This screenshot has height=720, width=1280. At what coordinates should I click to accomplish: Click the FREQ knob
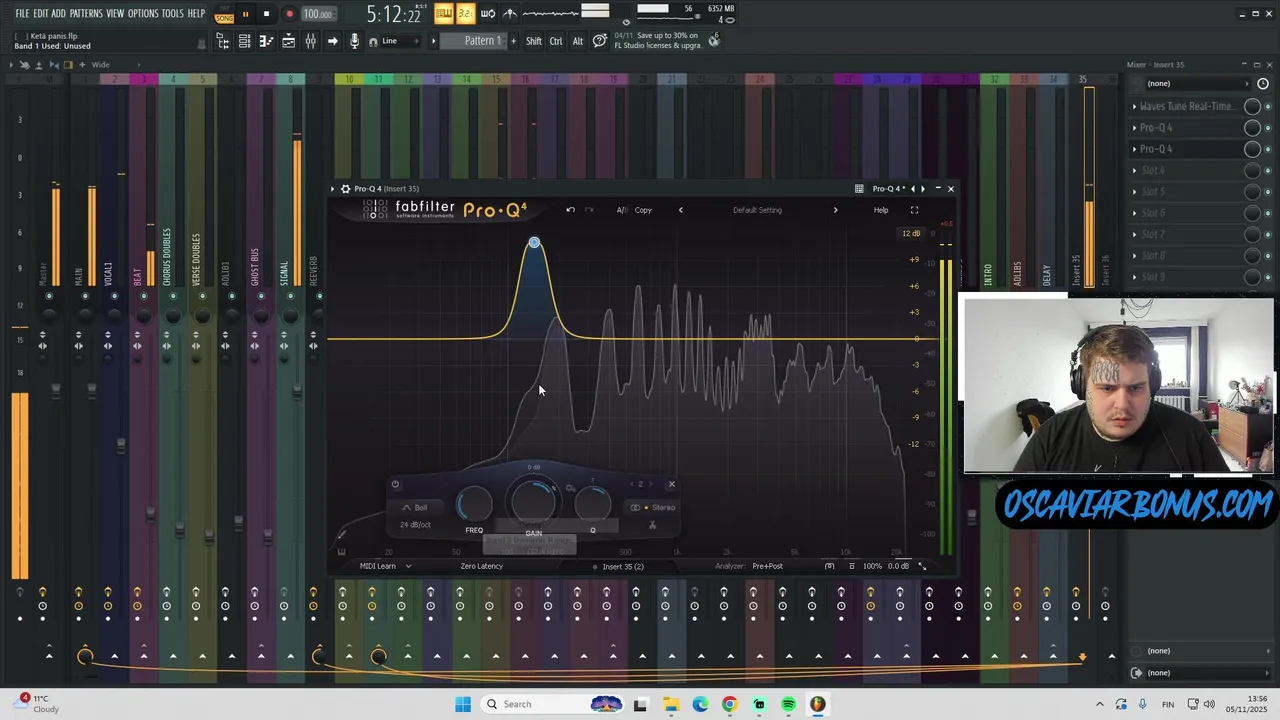(475, 505)
